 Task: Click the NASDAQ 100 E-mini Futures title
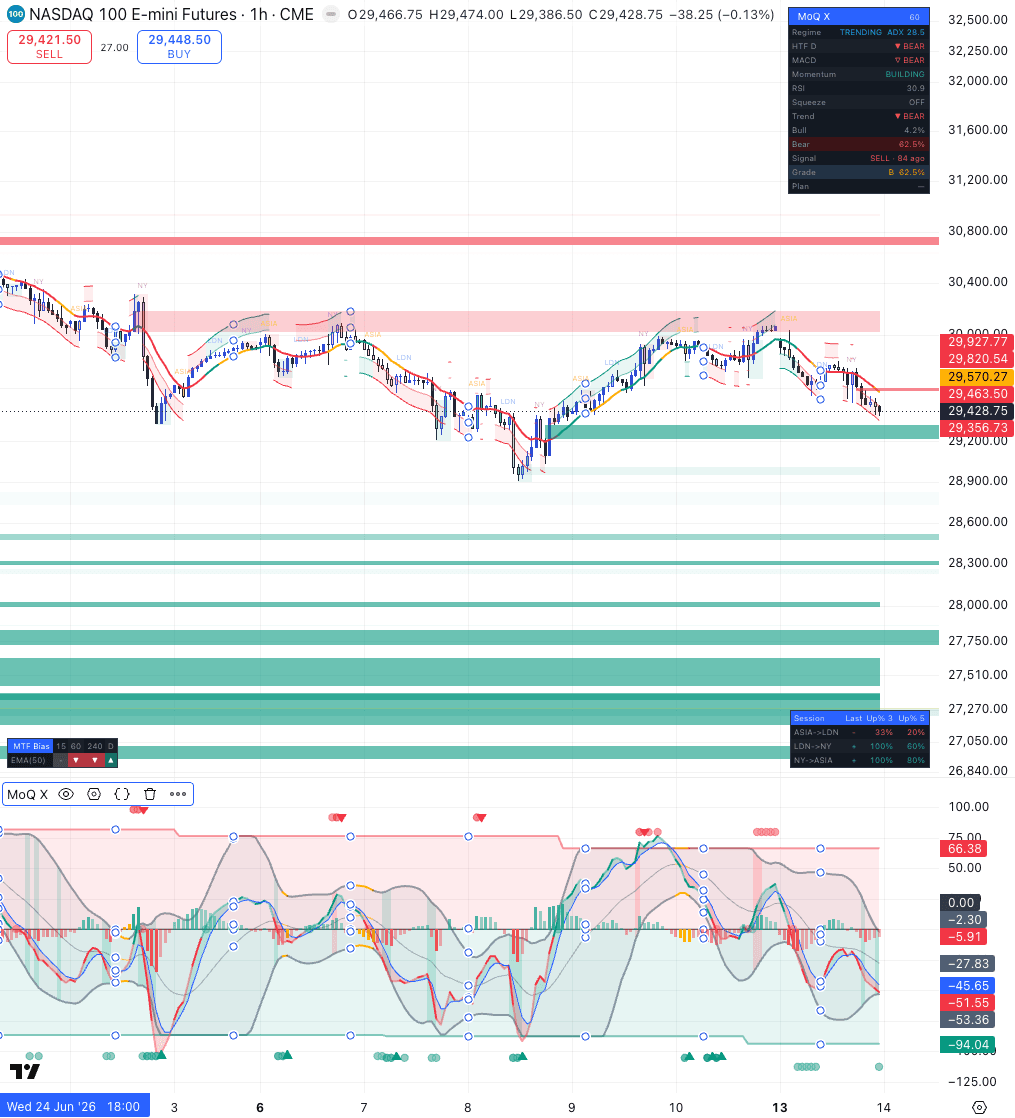point(133,14)
